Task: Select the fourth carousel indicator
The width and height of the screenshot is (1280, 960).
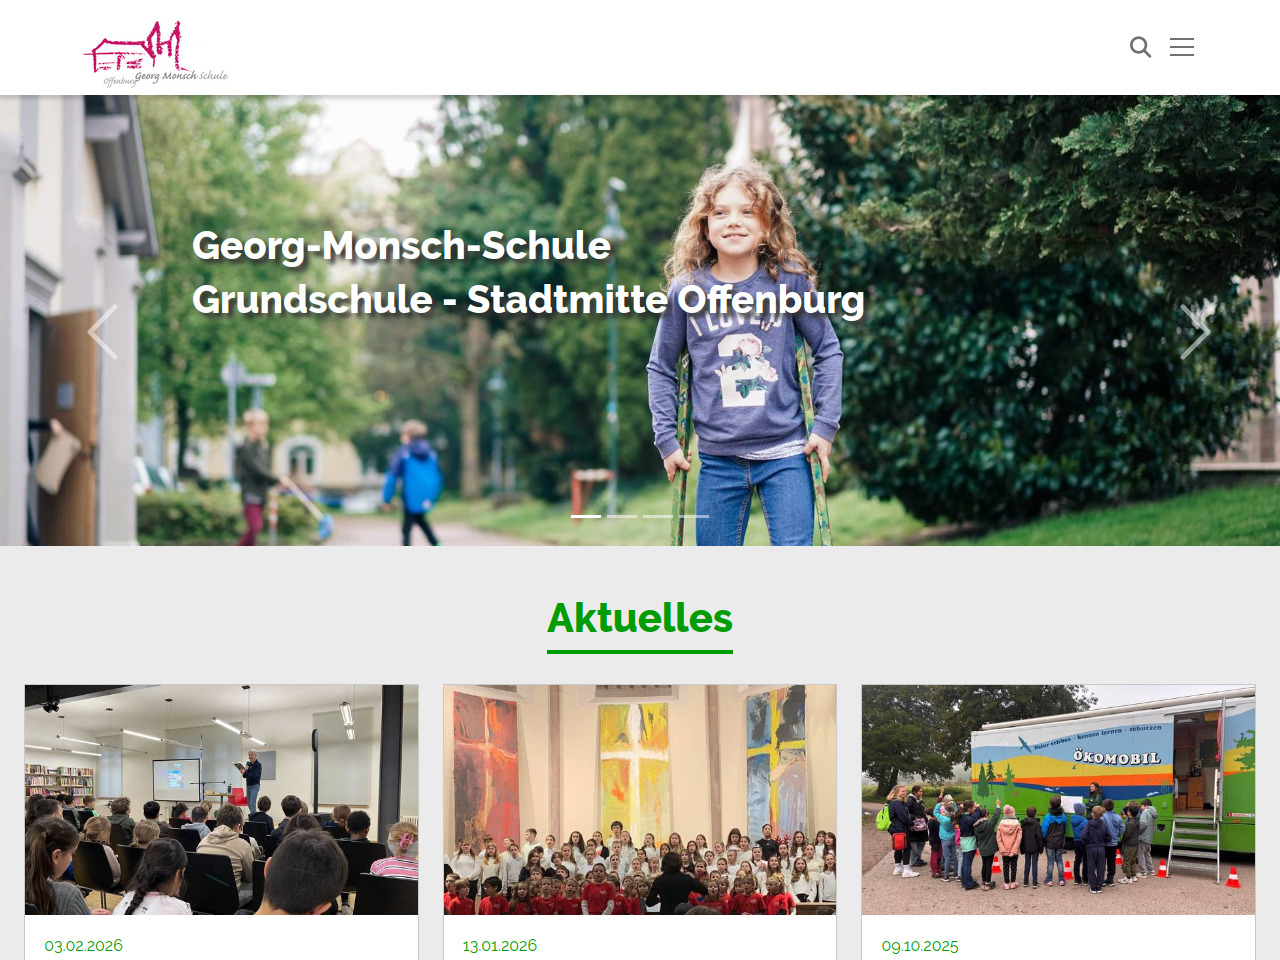Action: (x=694, y=516)
